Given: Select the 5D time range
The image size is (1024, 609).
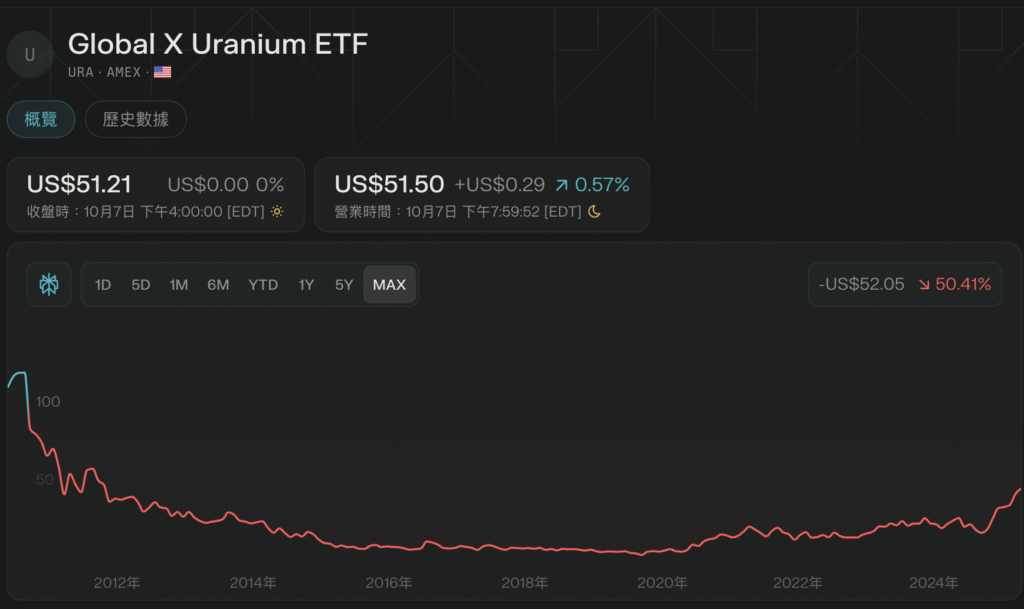Looking at the screenshot, I should click(141, 285).
